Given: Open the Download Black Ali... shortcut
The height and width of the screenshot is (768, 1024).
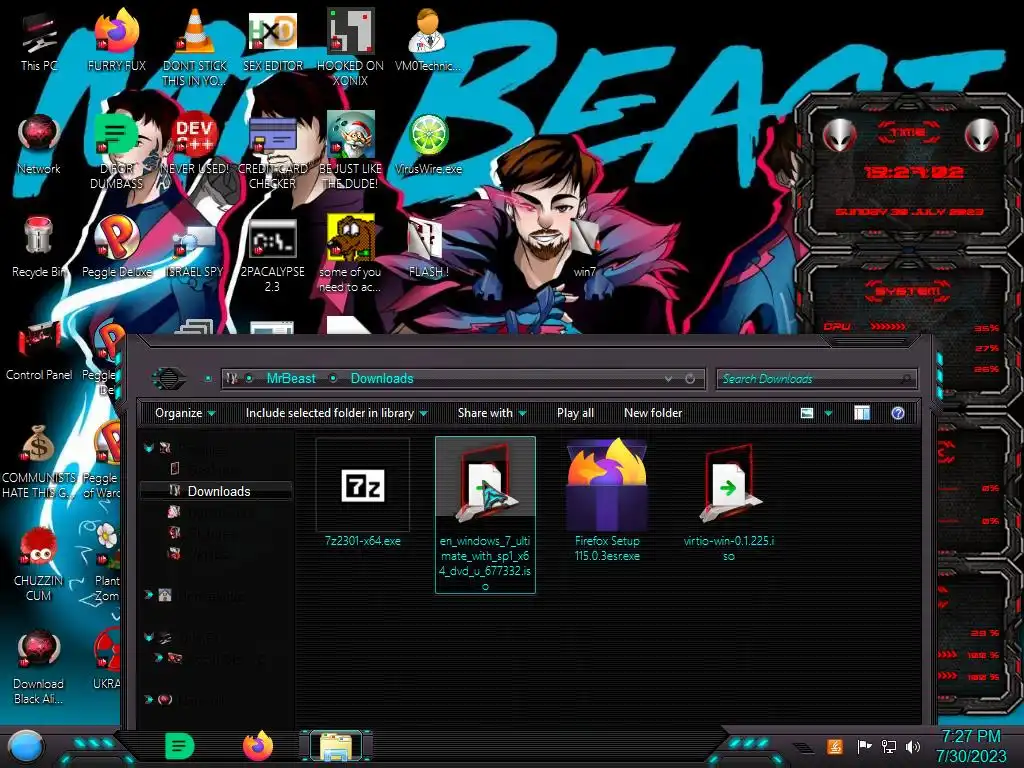Looking at the screenshot, I should [x=39, y=666].
